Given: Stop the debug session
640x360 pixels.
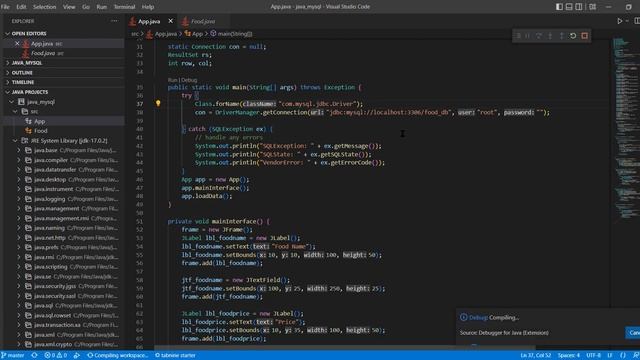Looking at the screenshot, I should point(584,36).
